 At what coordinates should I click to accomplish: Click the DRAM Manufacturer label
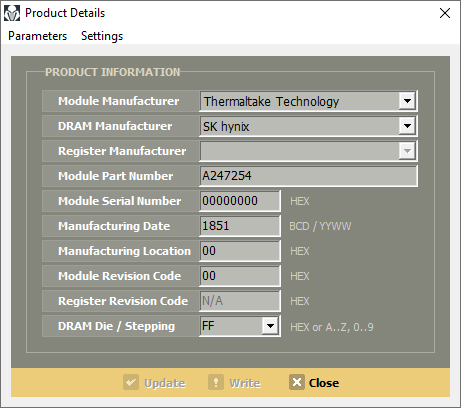click(x=115, y=126)
